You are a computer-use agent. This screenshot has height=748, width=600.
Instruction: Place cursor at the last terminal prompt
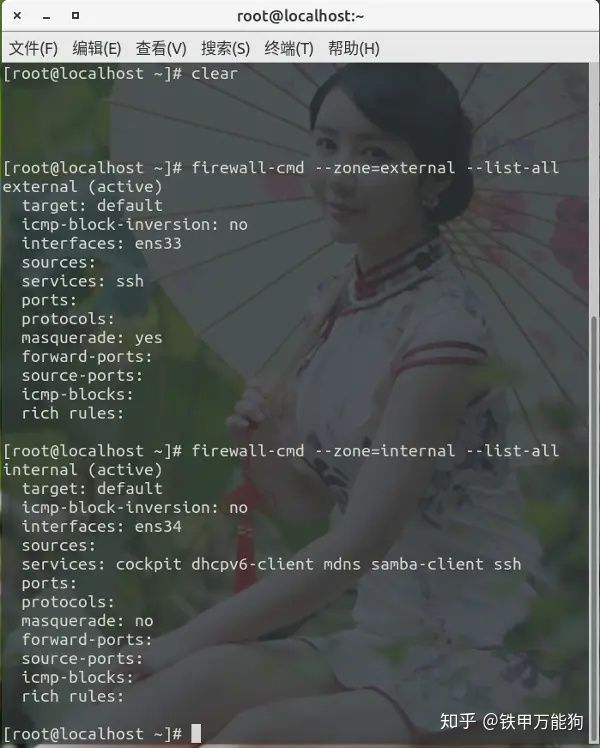(x=196, y=734)
